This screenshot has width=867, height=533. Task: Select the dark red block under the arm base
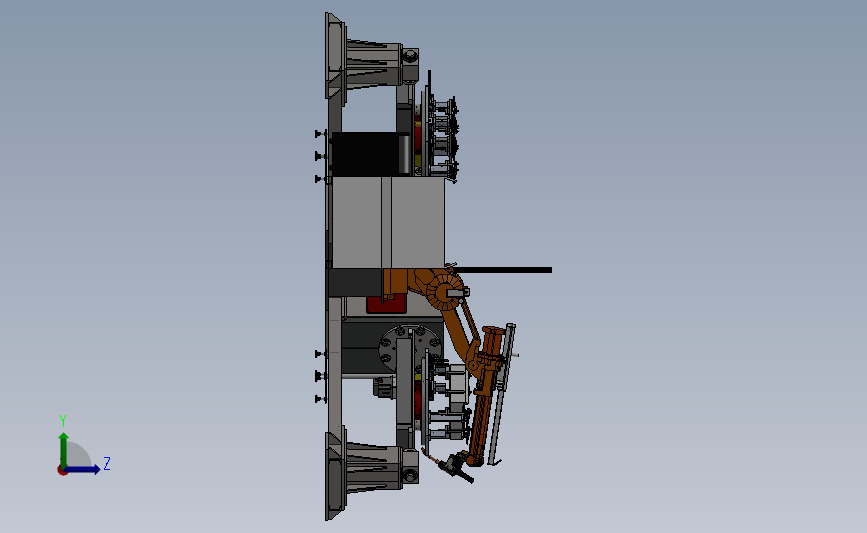[387, 304]
